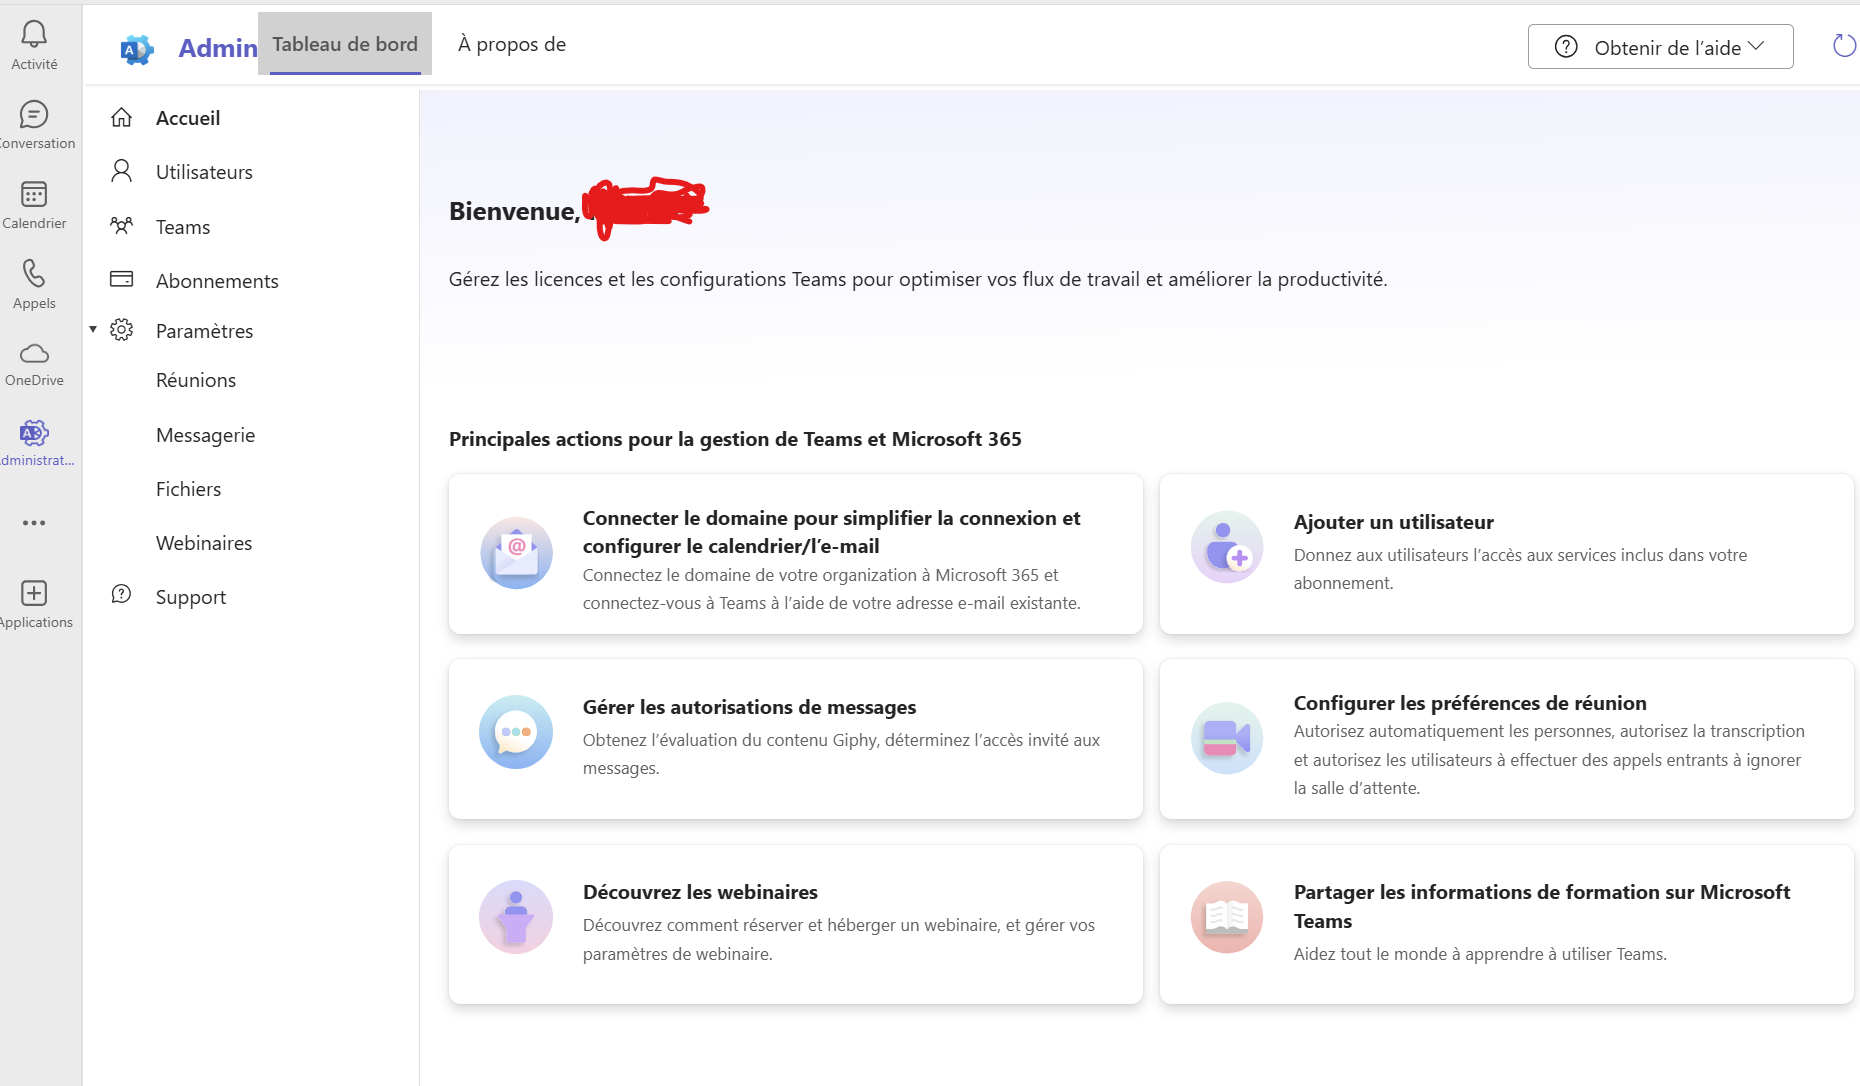Open Réunions settings
This screenshot has height=1086, width=1860.
pos(196,380)
